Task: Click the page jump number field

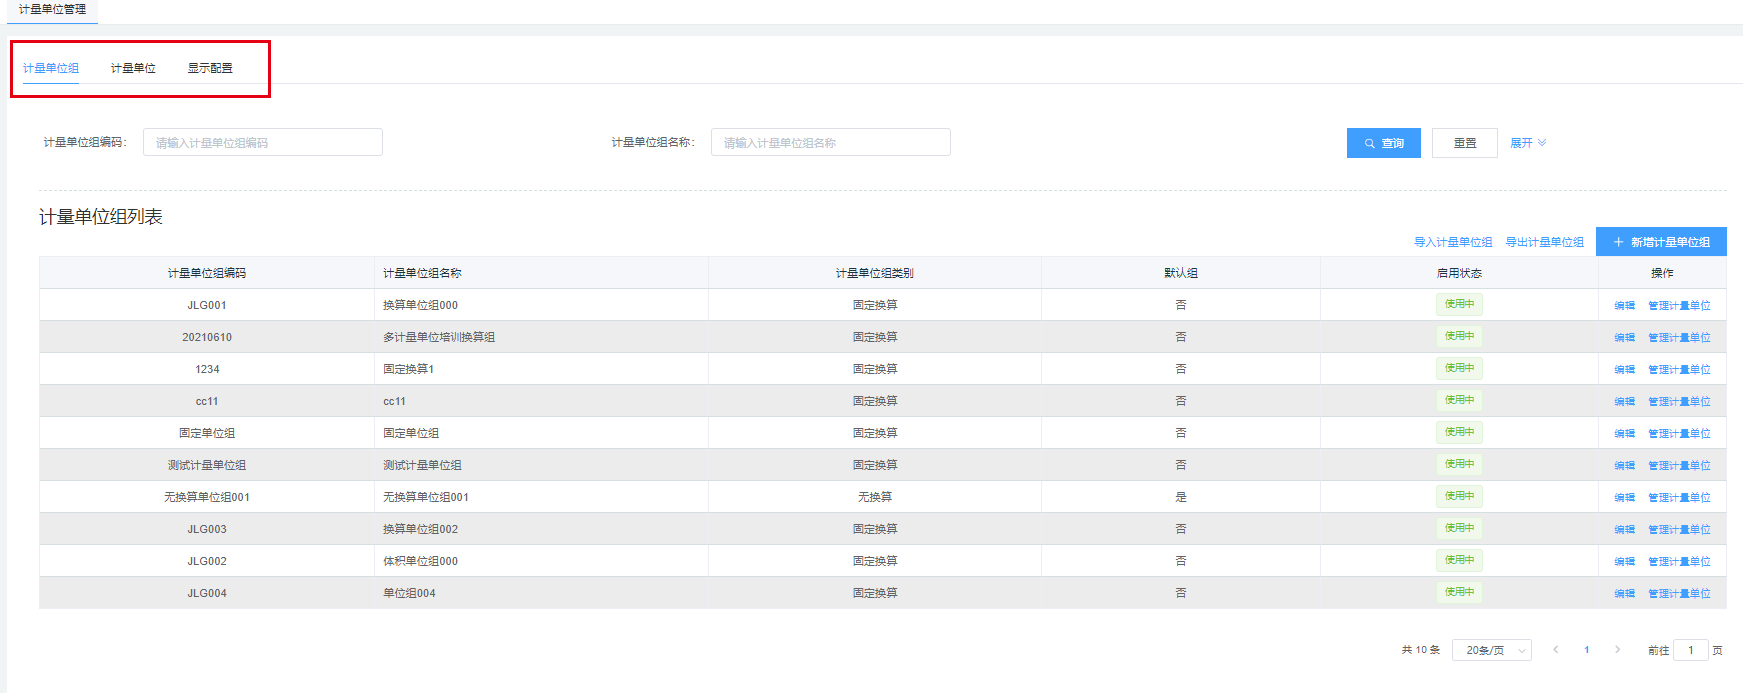Action: (1690, 650)
